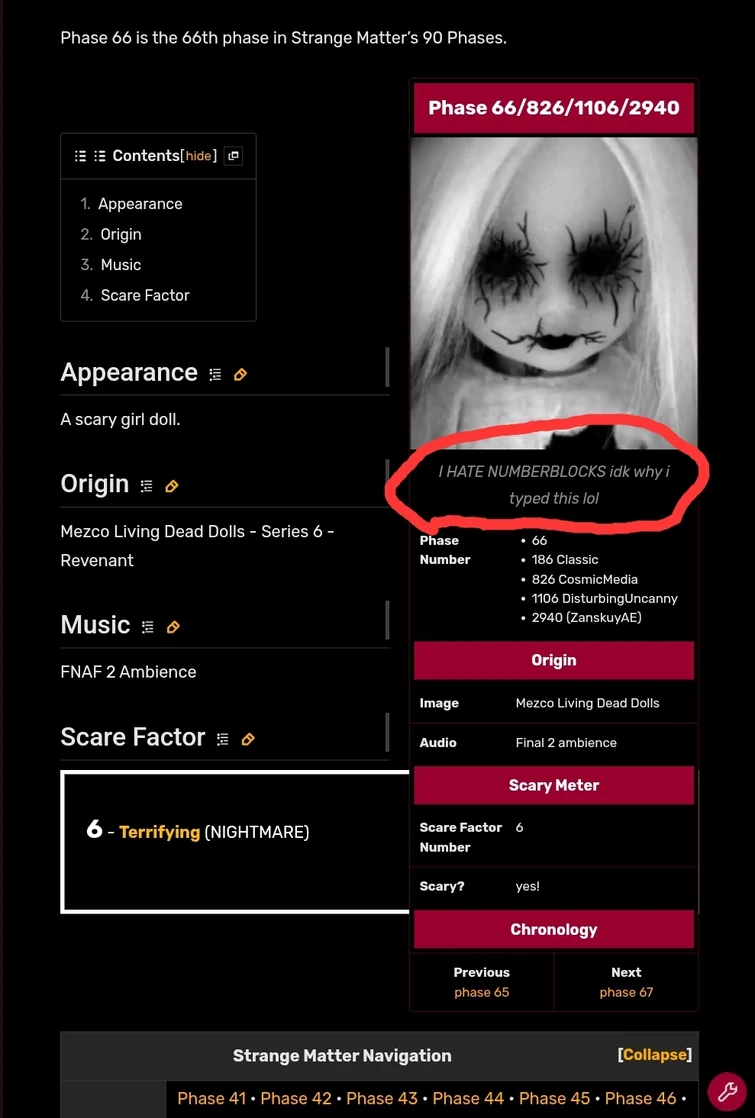Jump to Appearance in Contents

[x=140, y=204]
